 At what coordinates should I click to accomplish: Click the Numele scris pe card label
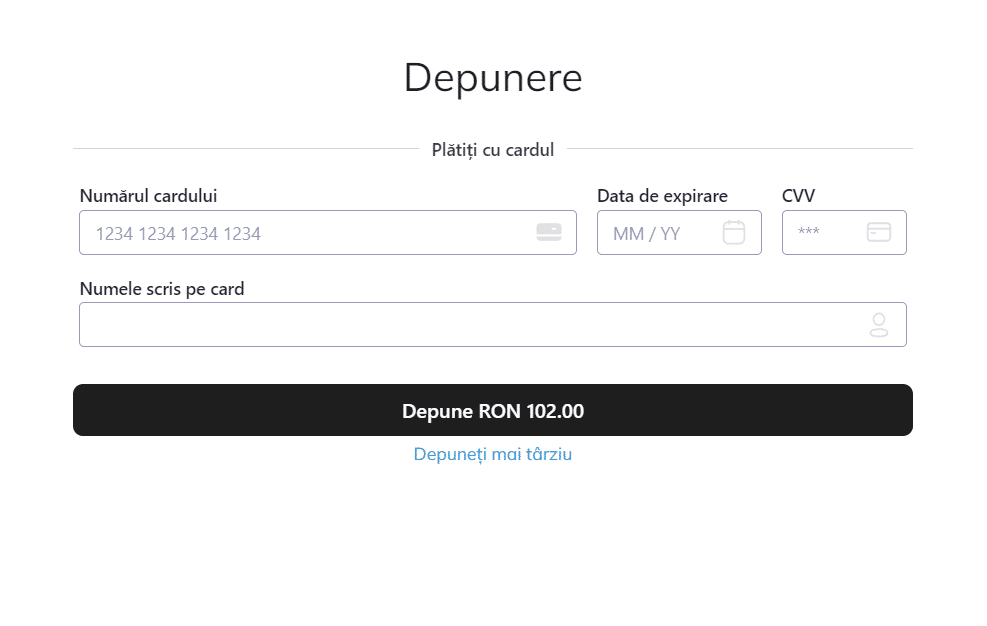click(x=161, y=289)
